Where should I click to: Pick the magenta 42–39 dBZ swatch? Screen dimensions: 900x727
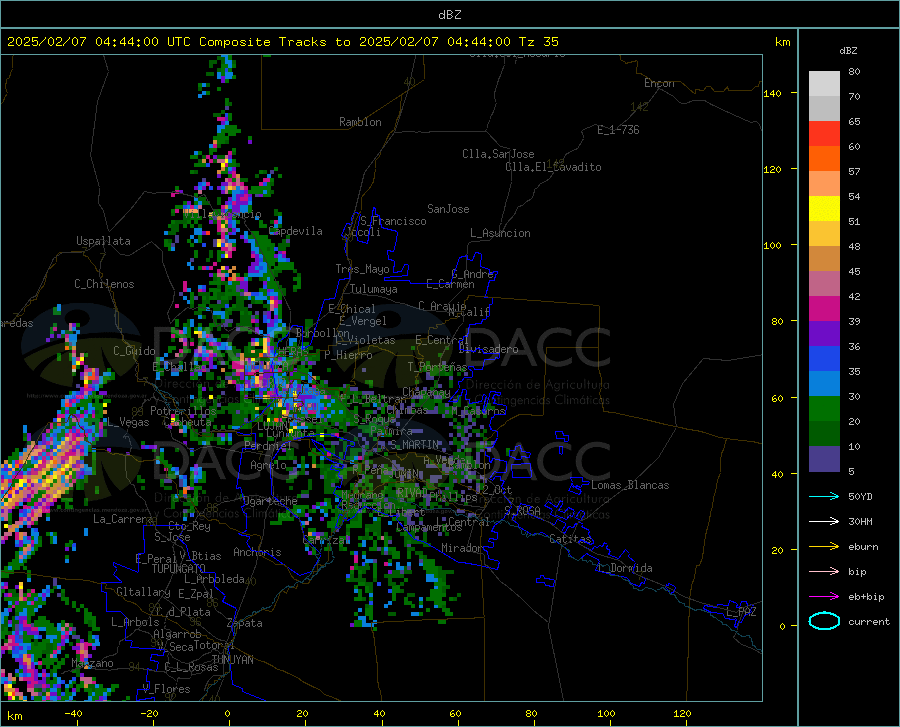click(x=824, y=309)
